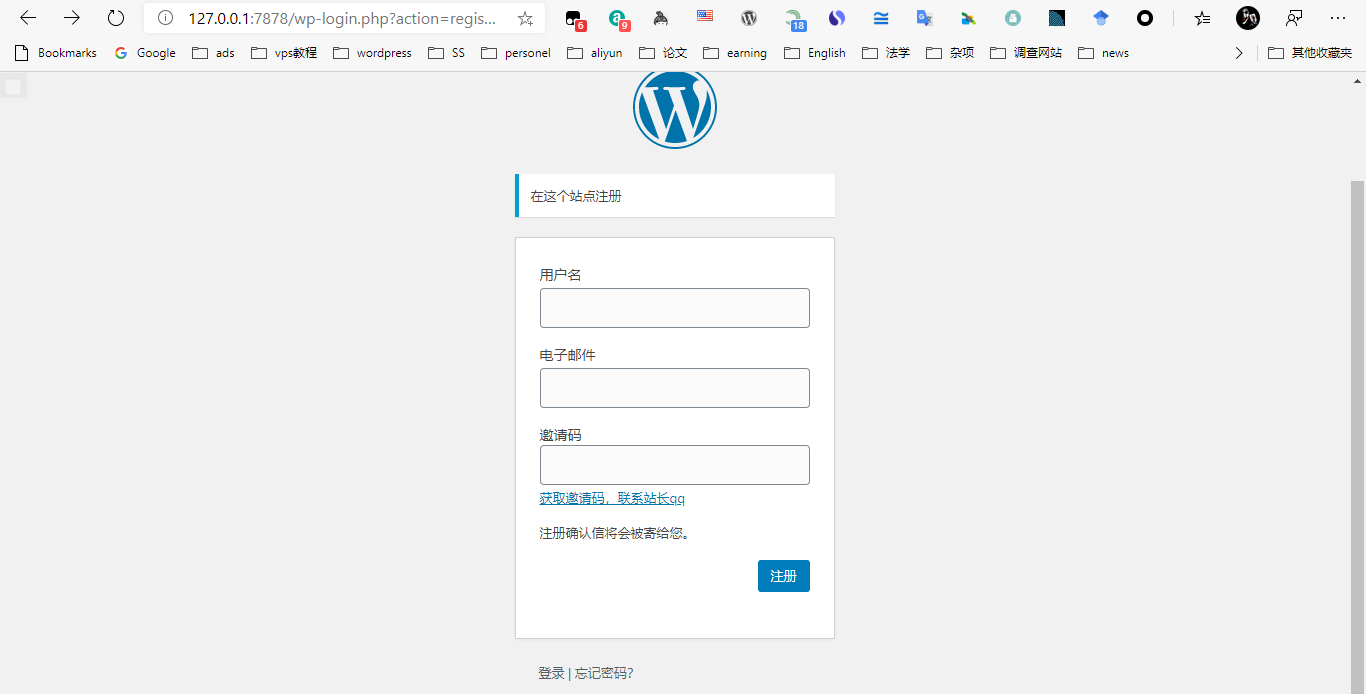
Task: Open green extension with badge 9
Action: tap(618, 19)
